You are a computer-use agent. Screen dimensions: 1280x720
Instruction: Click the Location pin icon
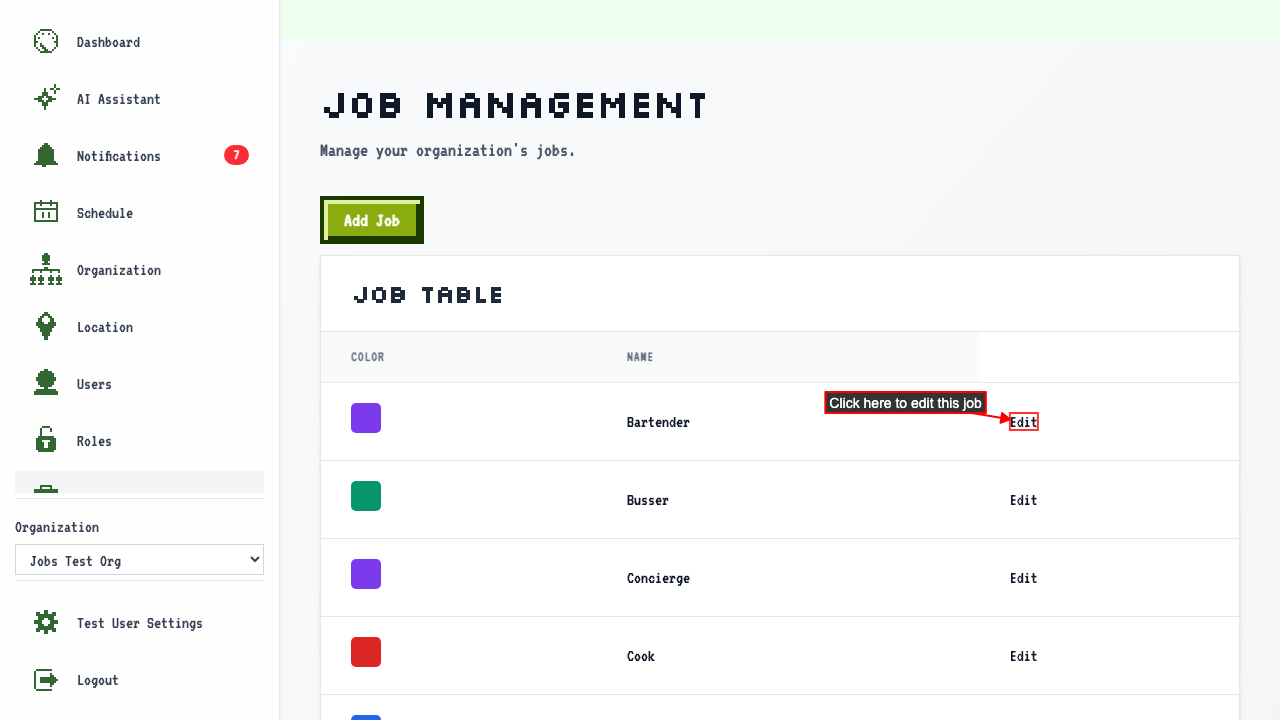(x=46, y=326)
